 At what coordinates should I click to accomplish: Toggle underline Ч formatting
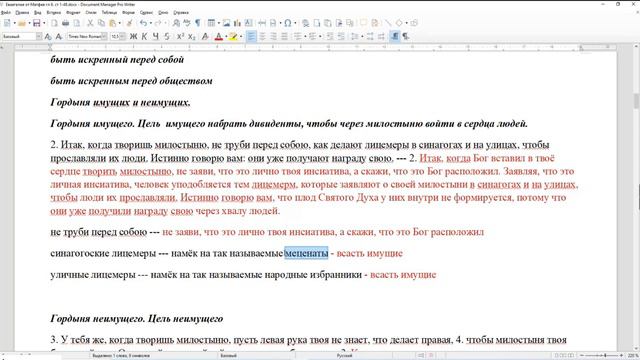(156, 37)
